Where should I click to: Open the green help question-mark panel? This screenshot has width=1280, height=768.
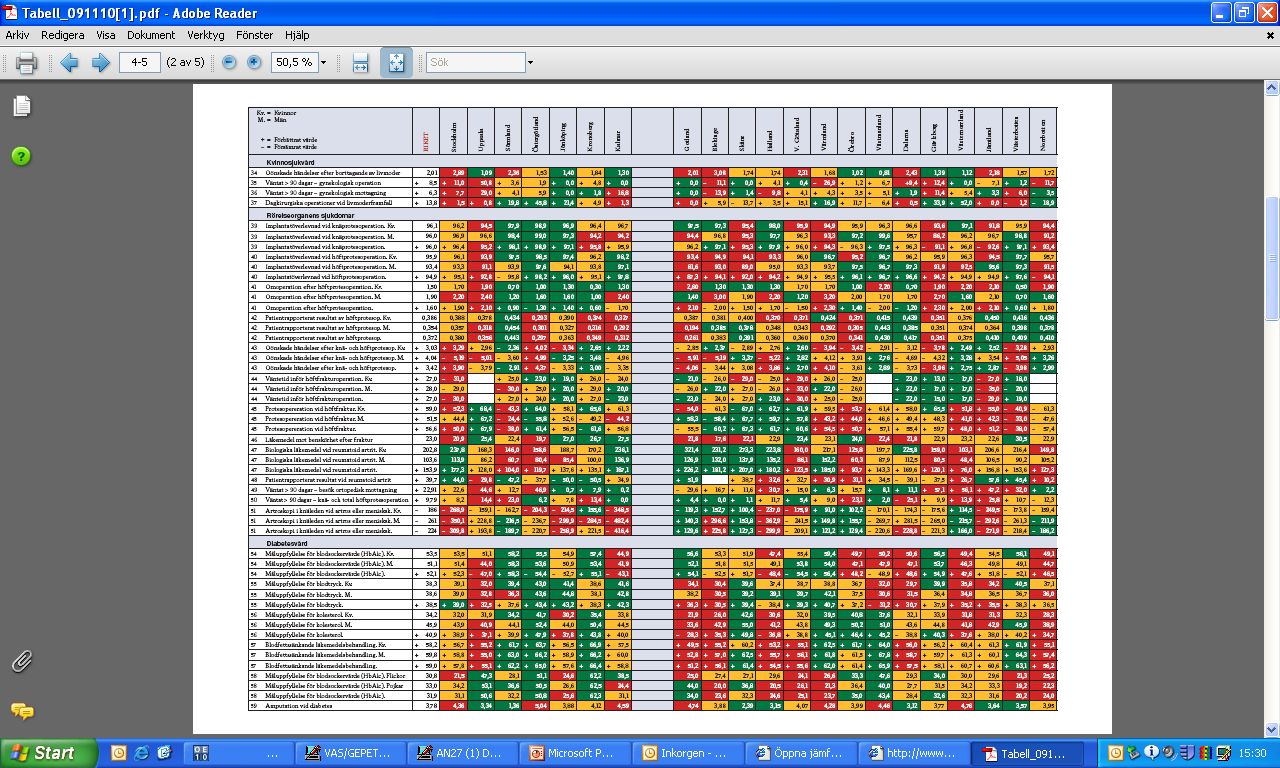pyautogui.click(x=21, y=156)
